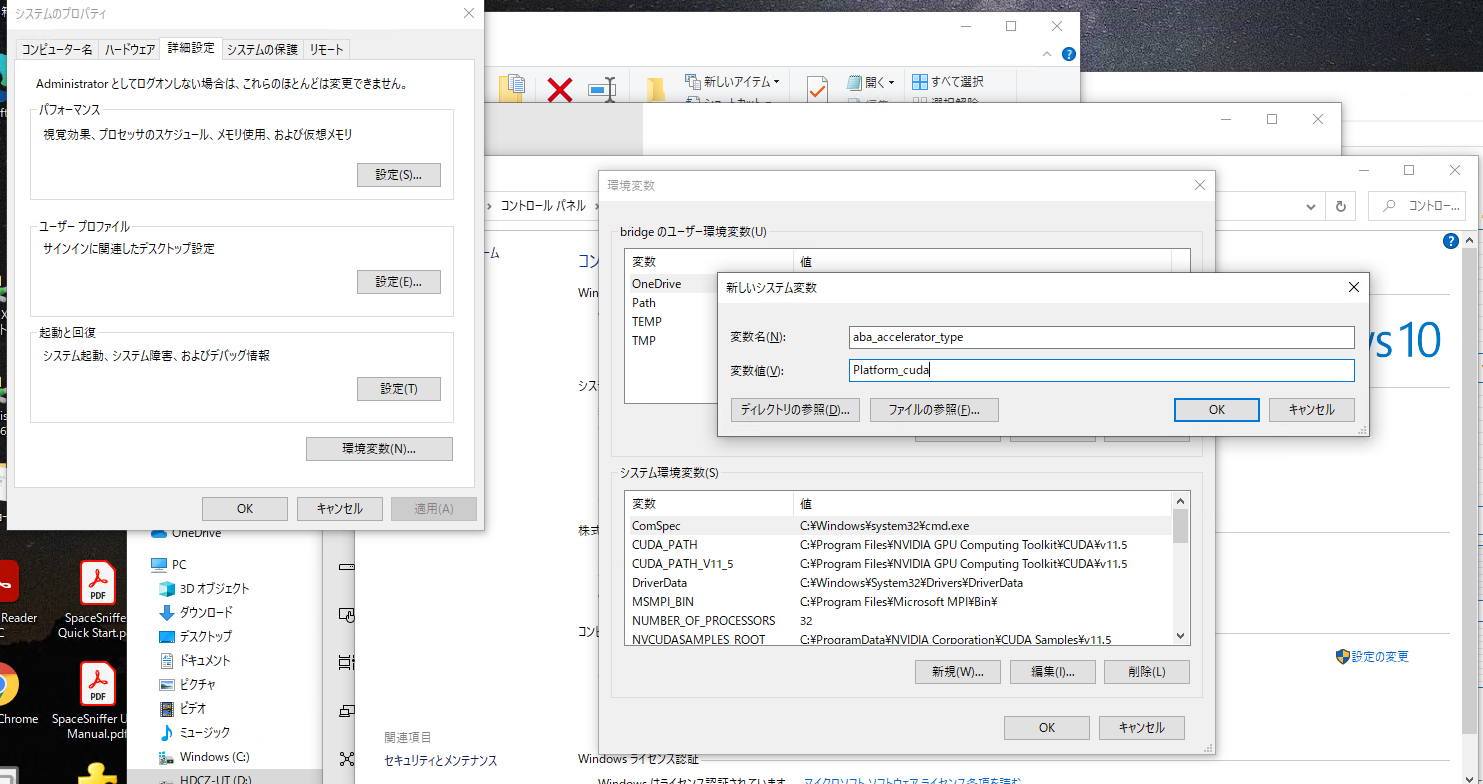Select the CUDA_PATH row in system variables
Image resolution: width=1483 pixels, height=784 pixels.
pos(664,545)
